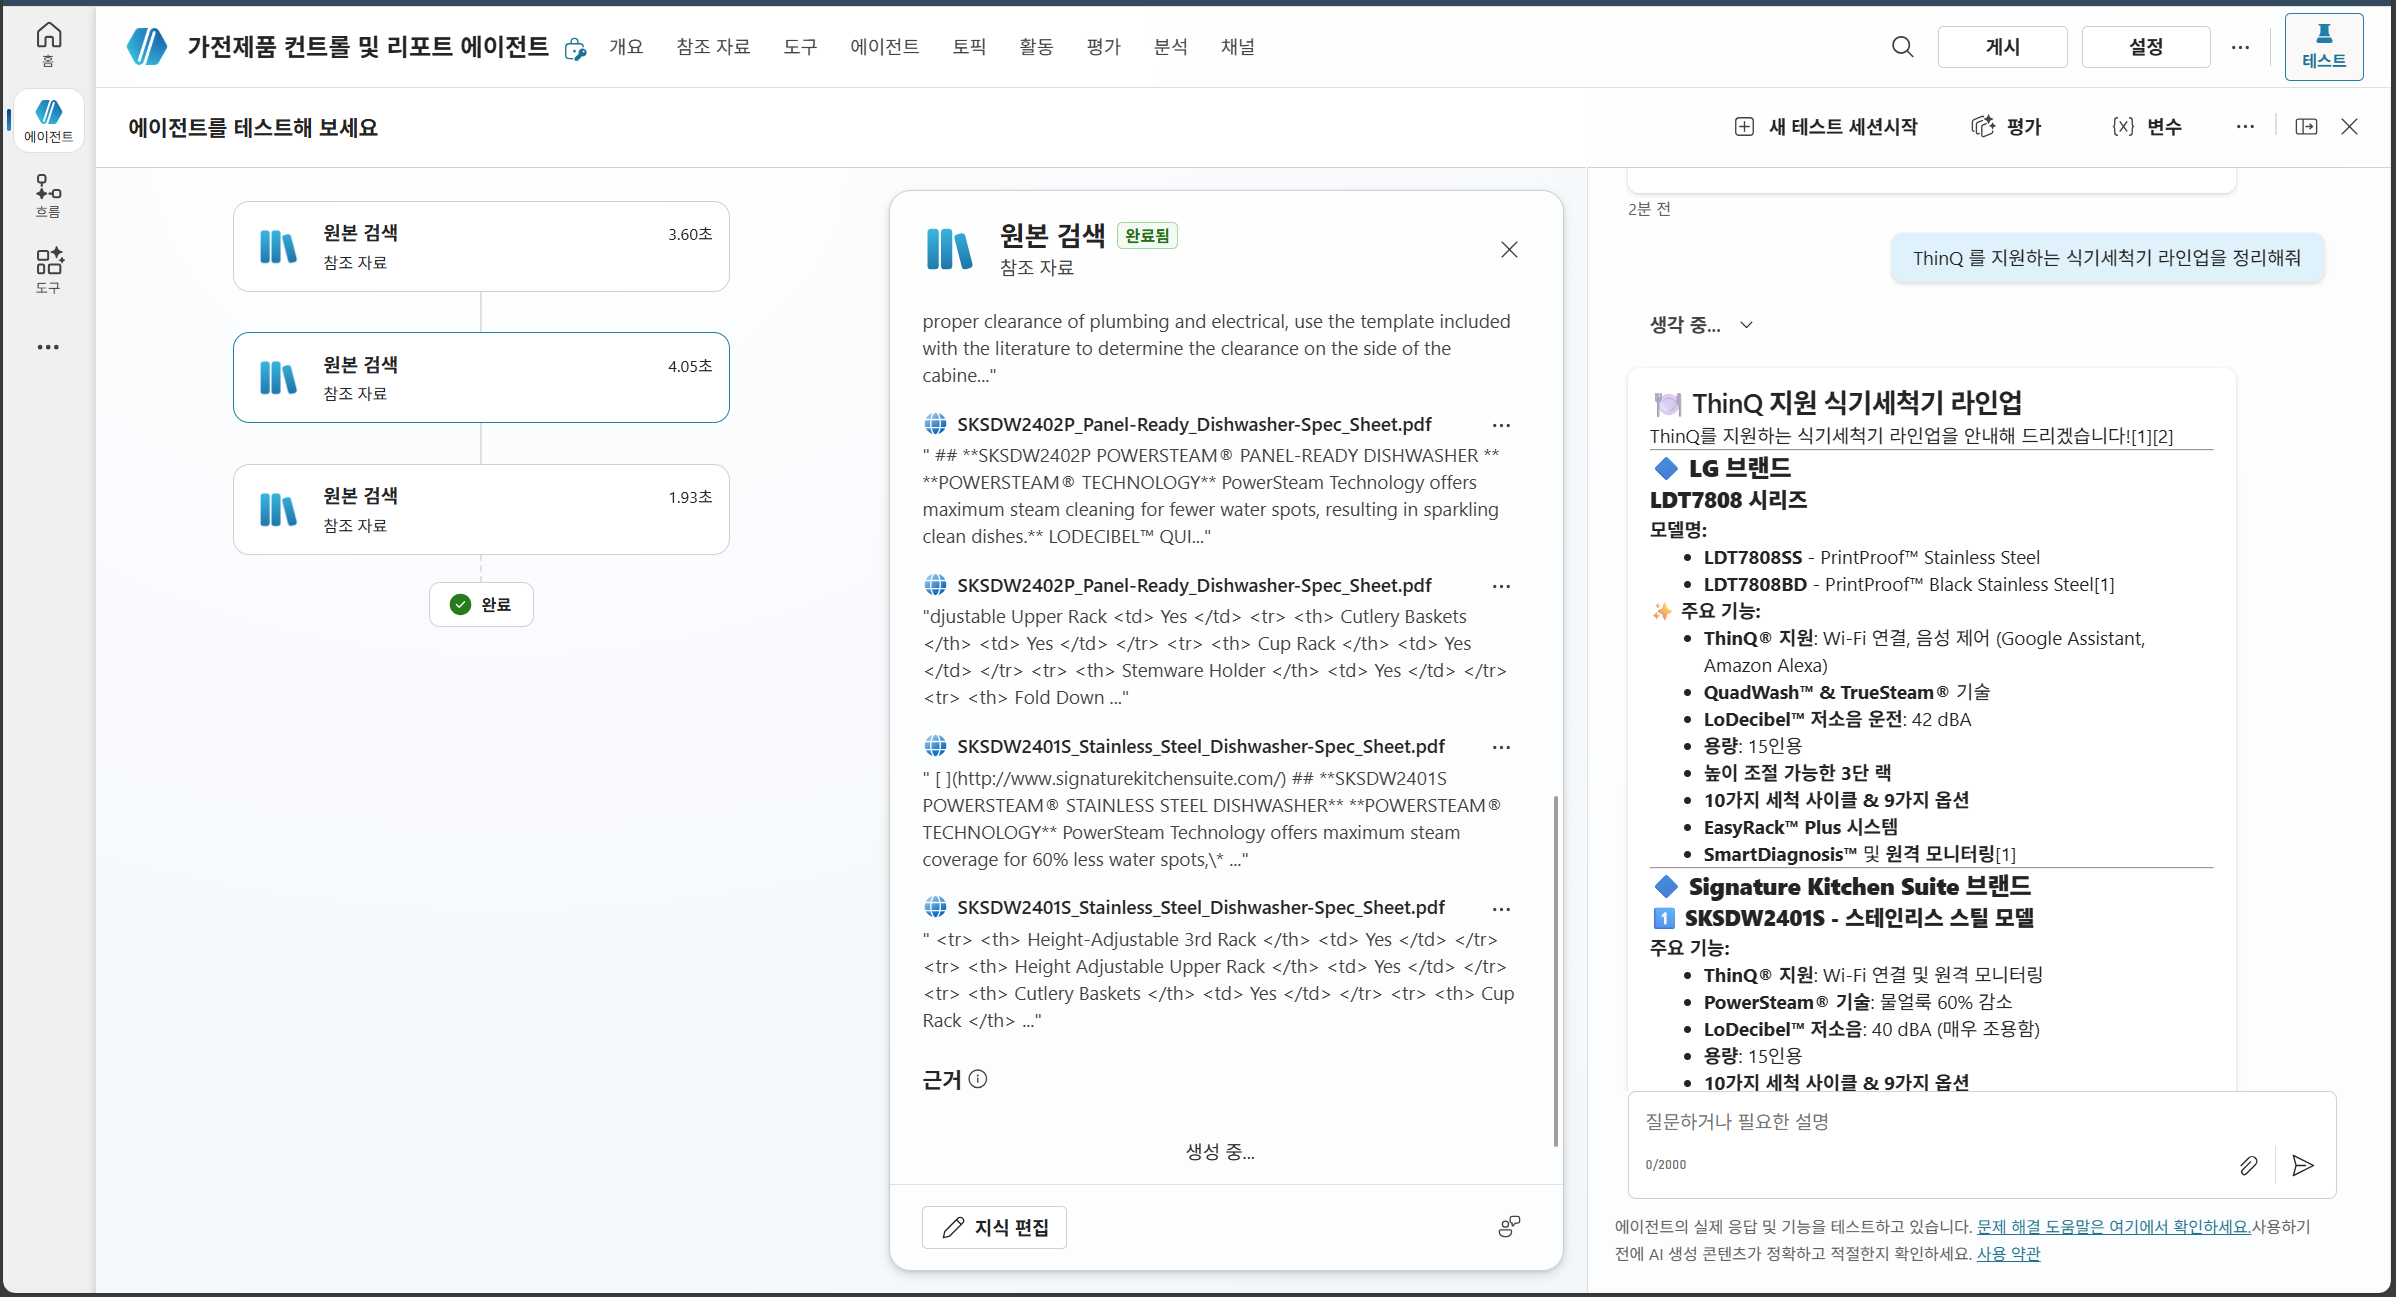The height and width of the screenshot is (1297, 2396).
Task: Expand the 생각 중... chevron
Action: [x=1746, y=325]
